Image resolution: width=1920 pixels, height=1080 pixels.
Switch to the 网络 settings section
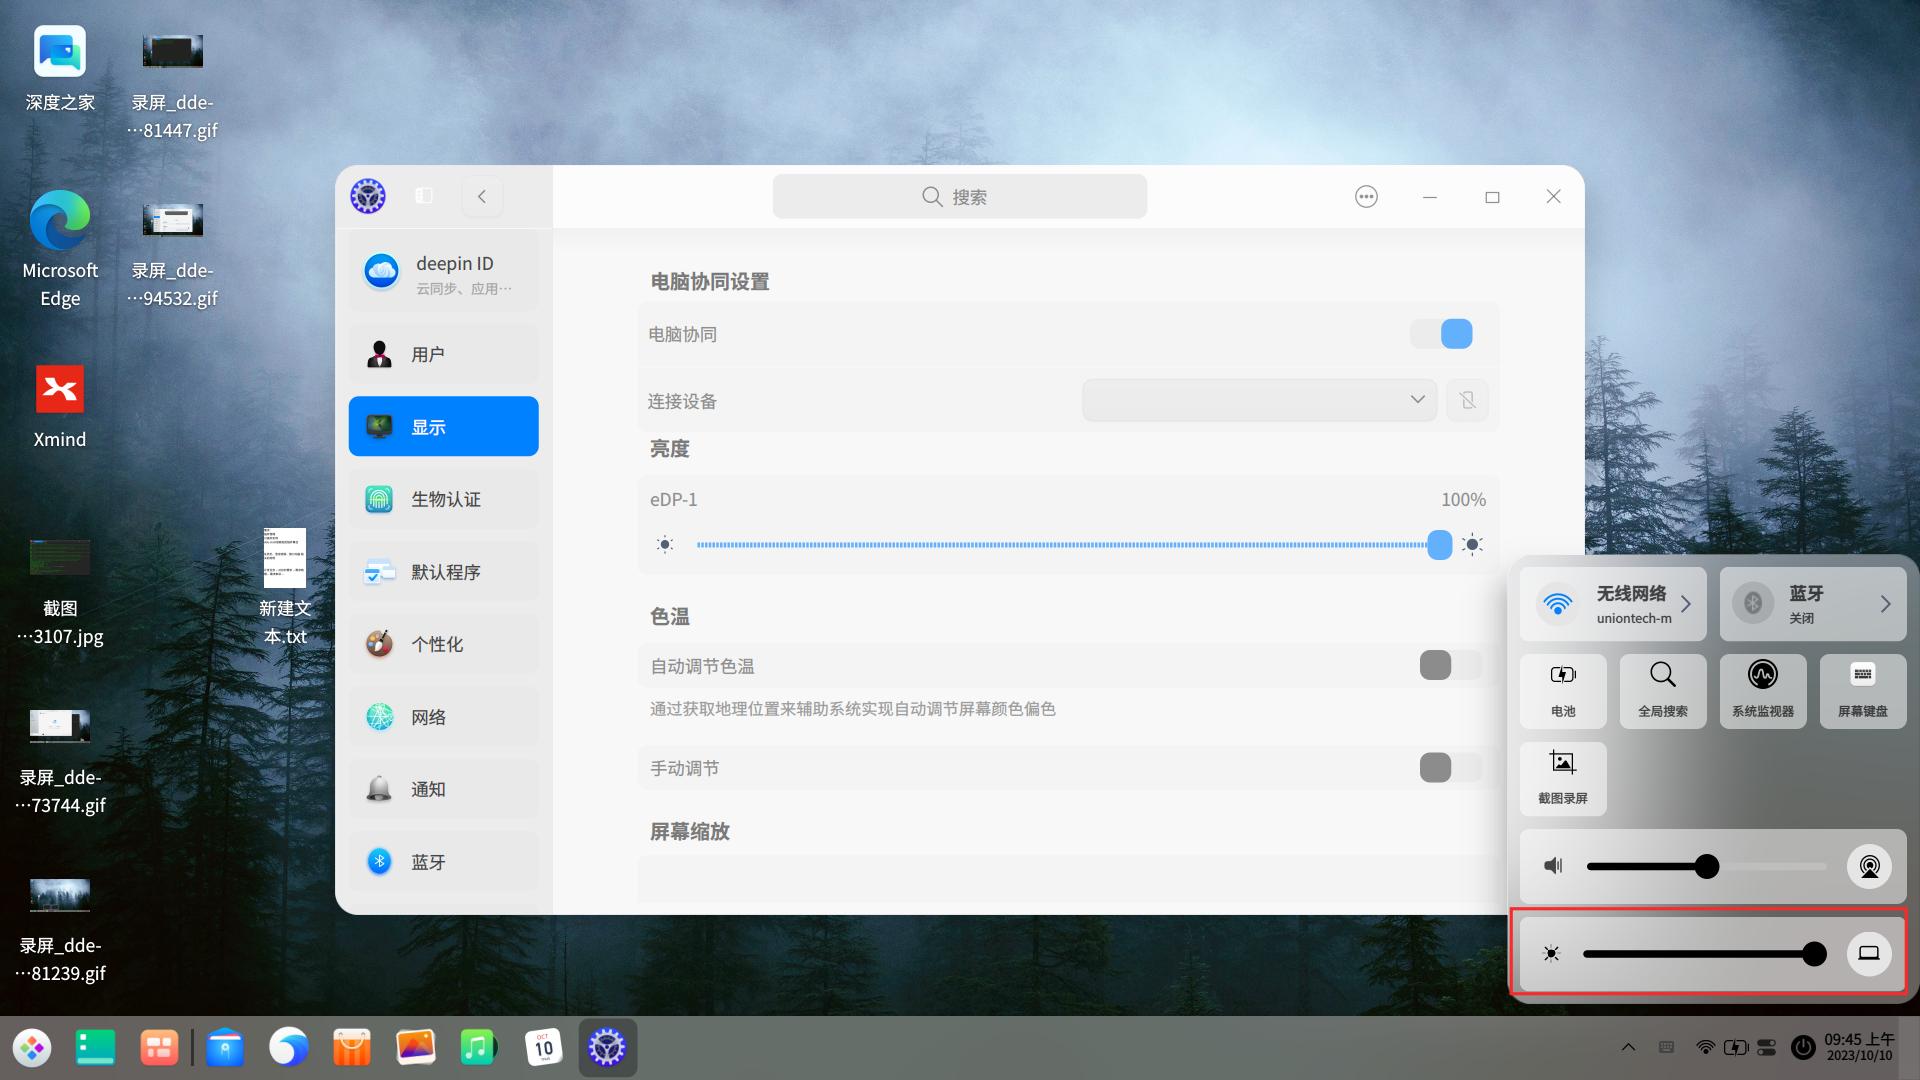pyautogui.click(x=443, y=716)
